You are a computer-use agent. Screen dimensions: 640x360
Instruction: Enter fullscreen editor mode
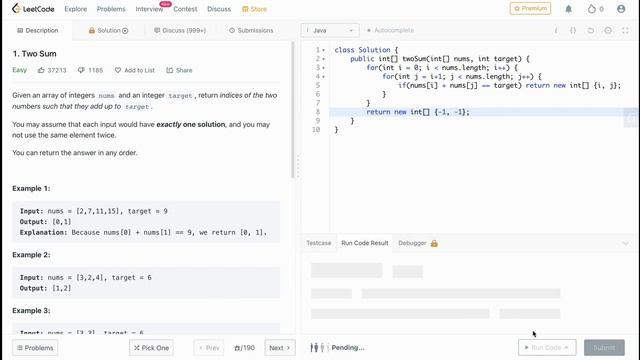pos(625,30)
